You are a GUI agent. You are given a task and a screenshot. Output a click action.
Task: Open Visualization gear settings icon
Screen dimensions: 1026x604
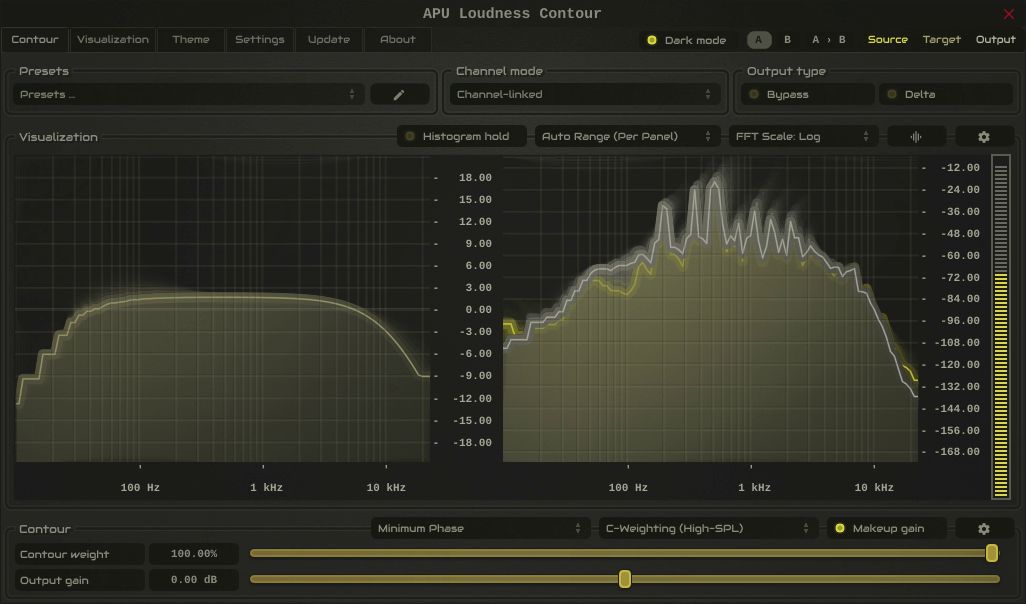tap(983, 137)
